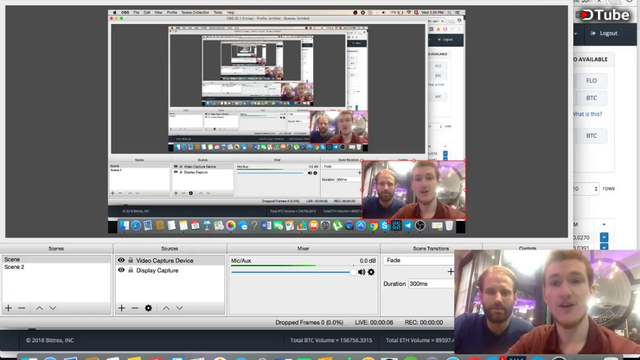Click the Photos icon in the previewed dock
The width and height of the screenshot is (640, 360).
pos(231,225)
